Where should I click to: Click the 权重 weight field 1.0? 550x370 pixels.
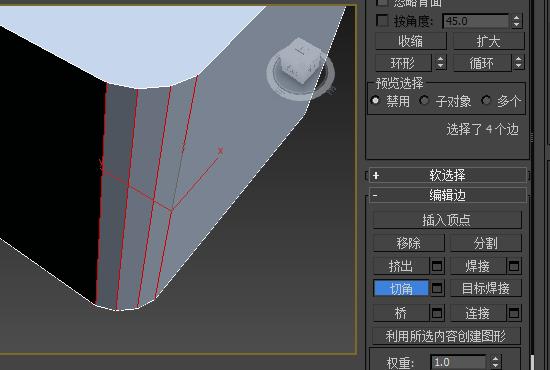pyautogui.click(x=459, y=362)
